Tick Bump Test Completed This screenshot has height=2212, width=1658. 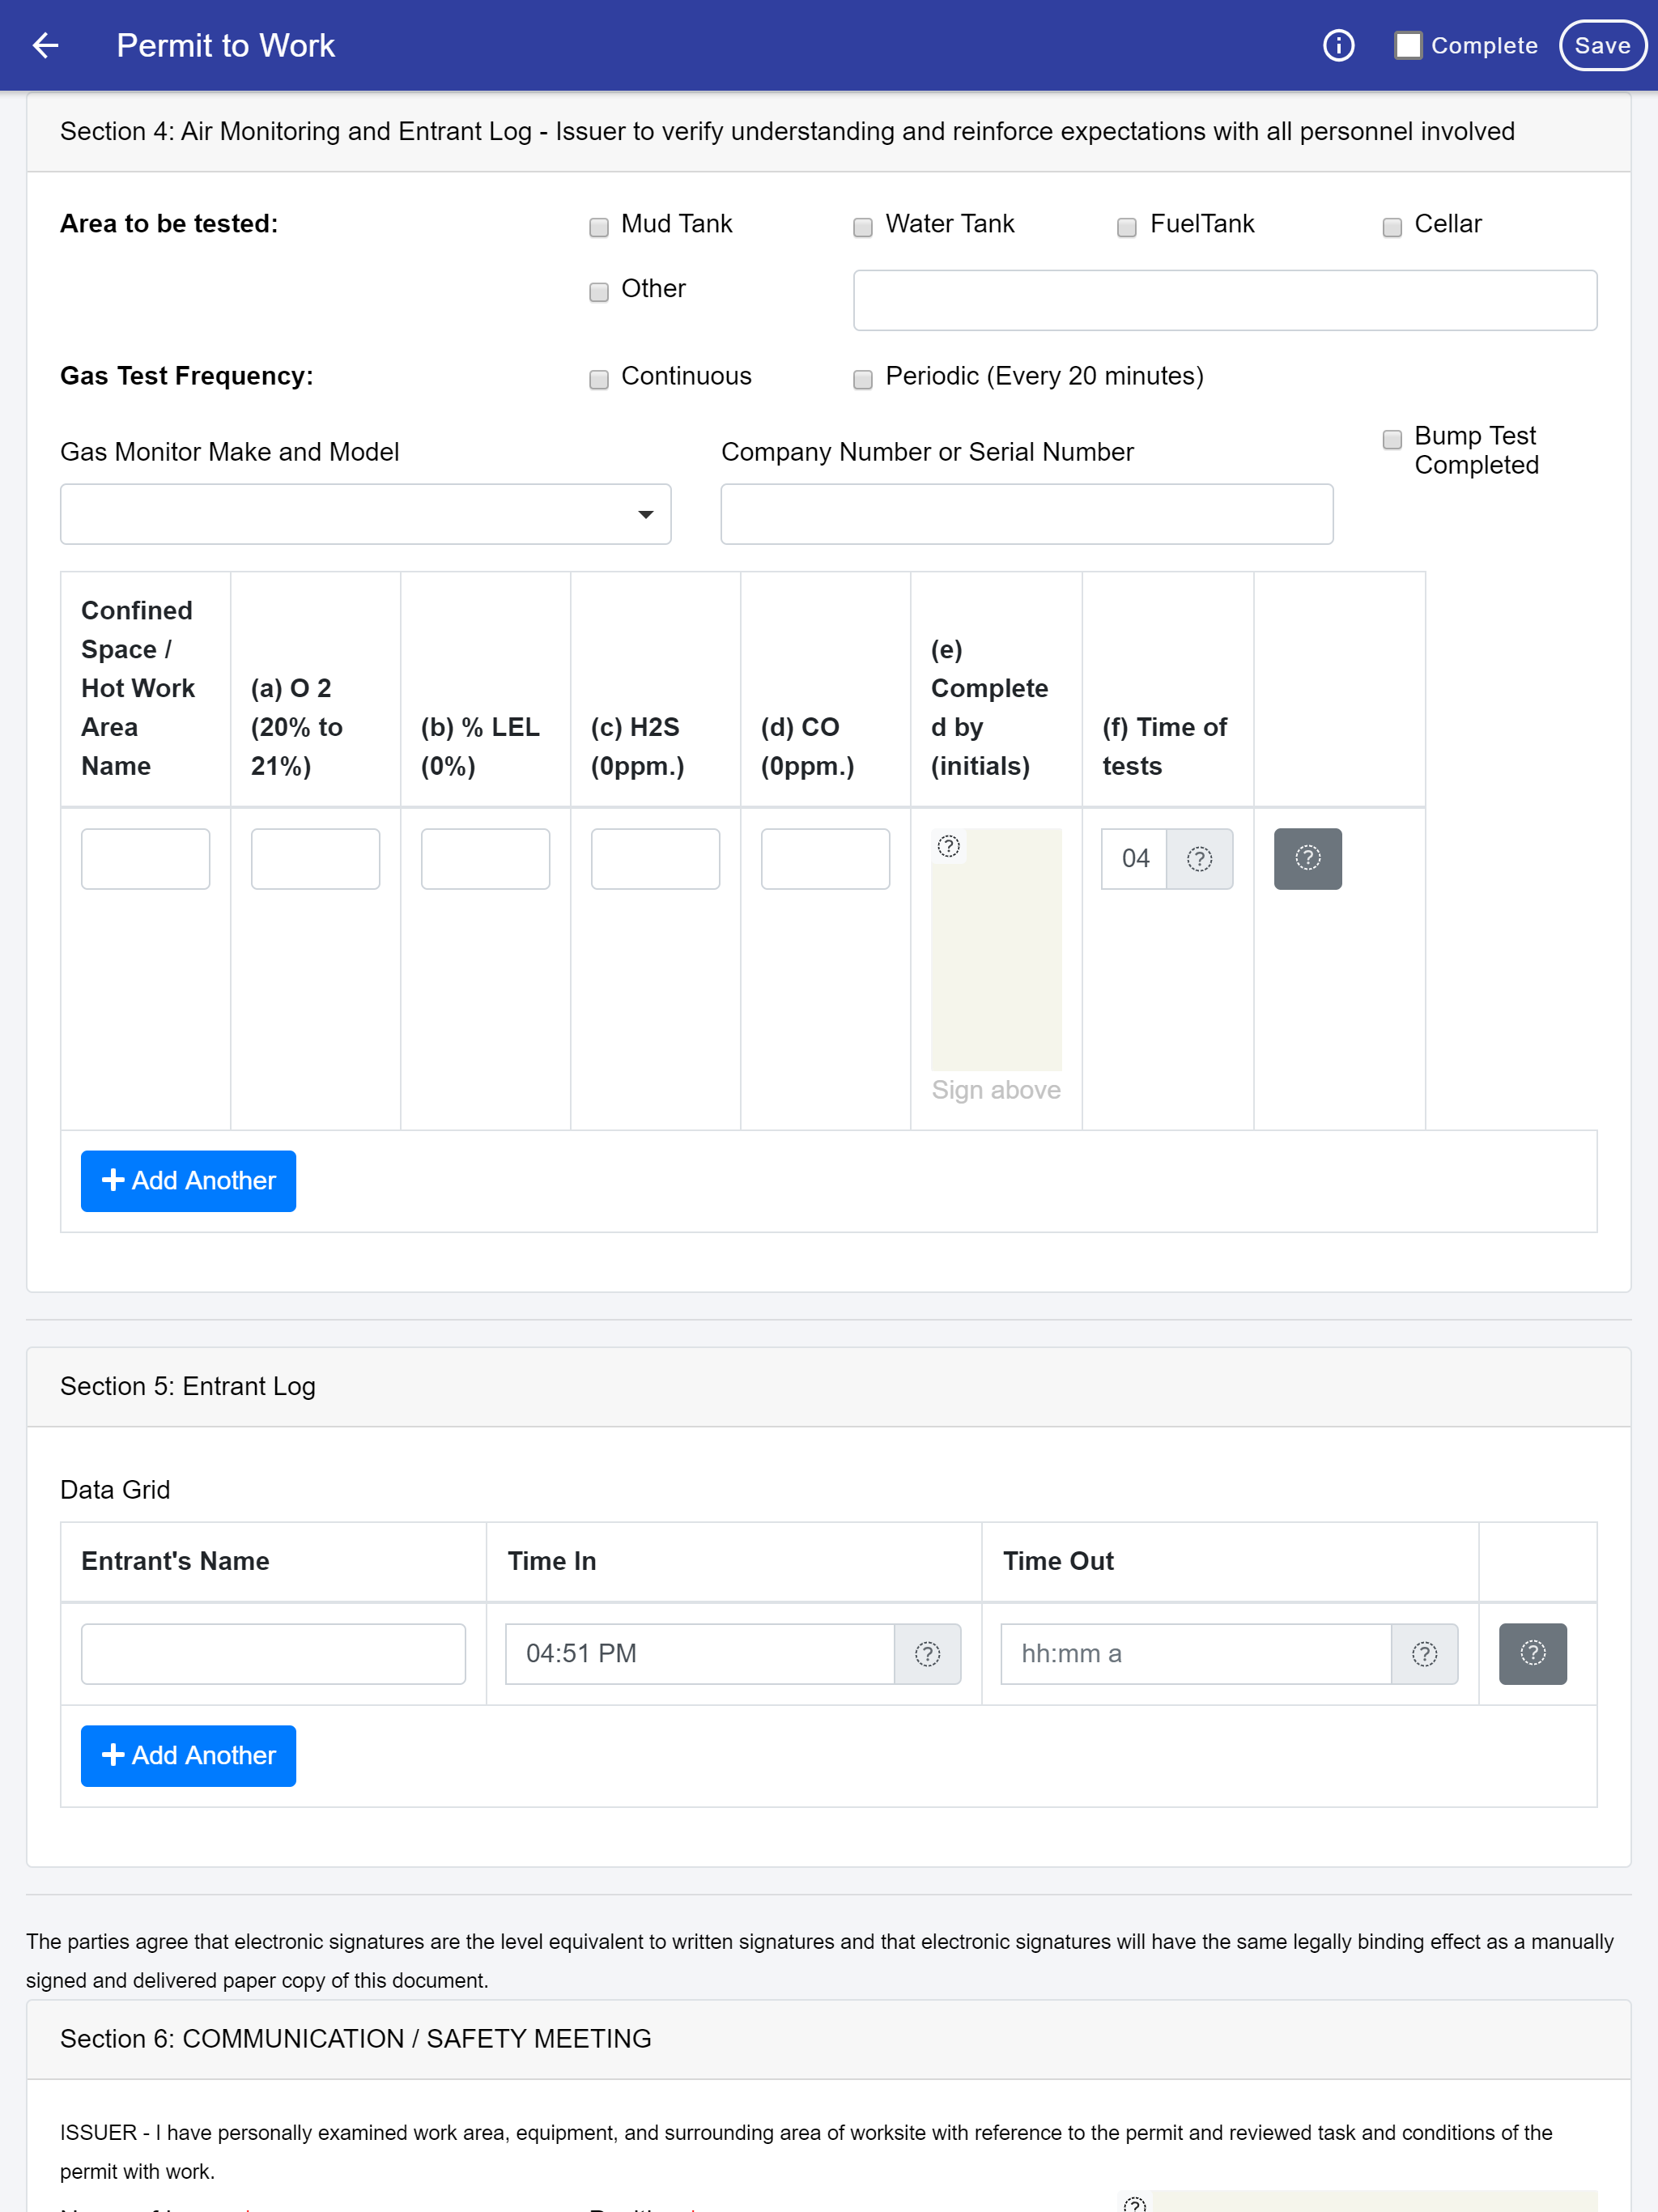coord(1392,439)
